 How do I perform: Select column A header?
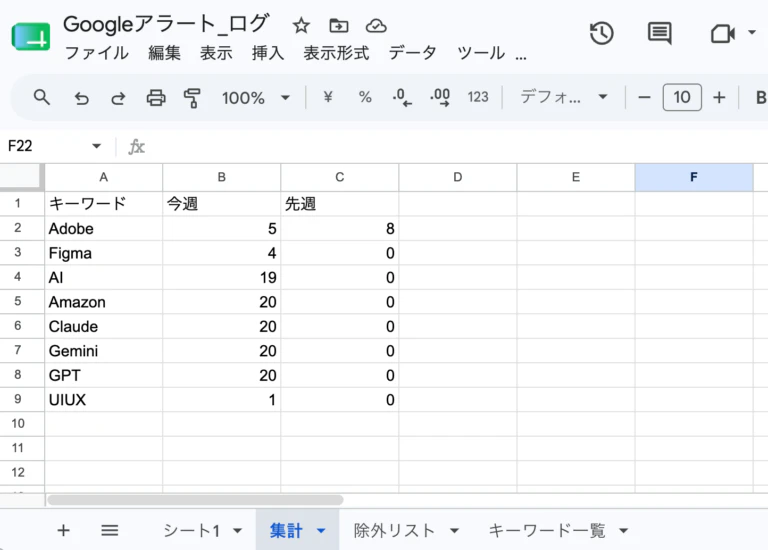click(103, 177)
